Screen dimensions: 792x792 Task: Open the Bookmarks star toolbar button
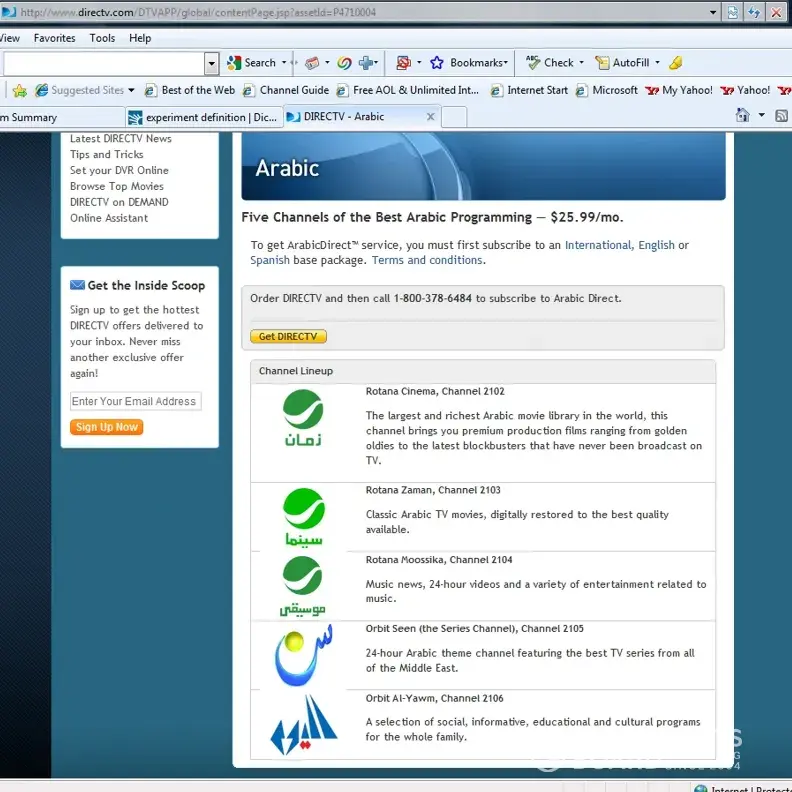coord(468,63)
